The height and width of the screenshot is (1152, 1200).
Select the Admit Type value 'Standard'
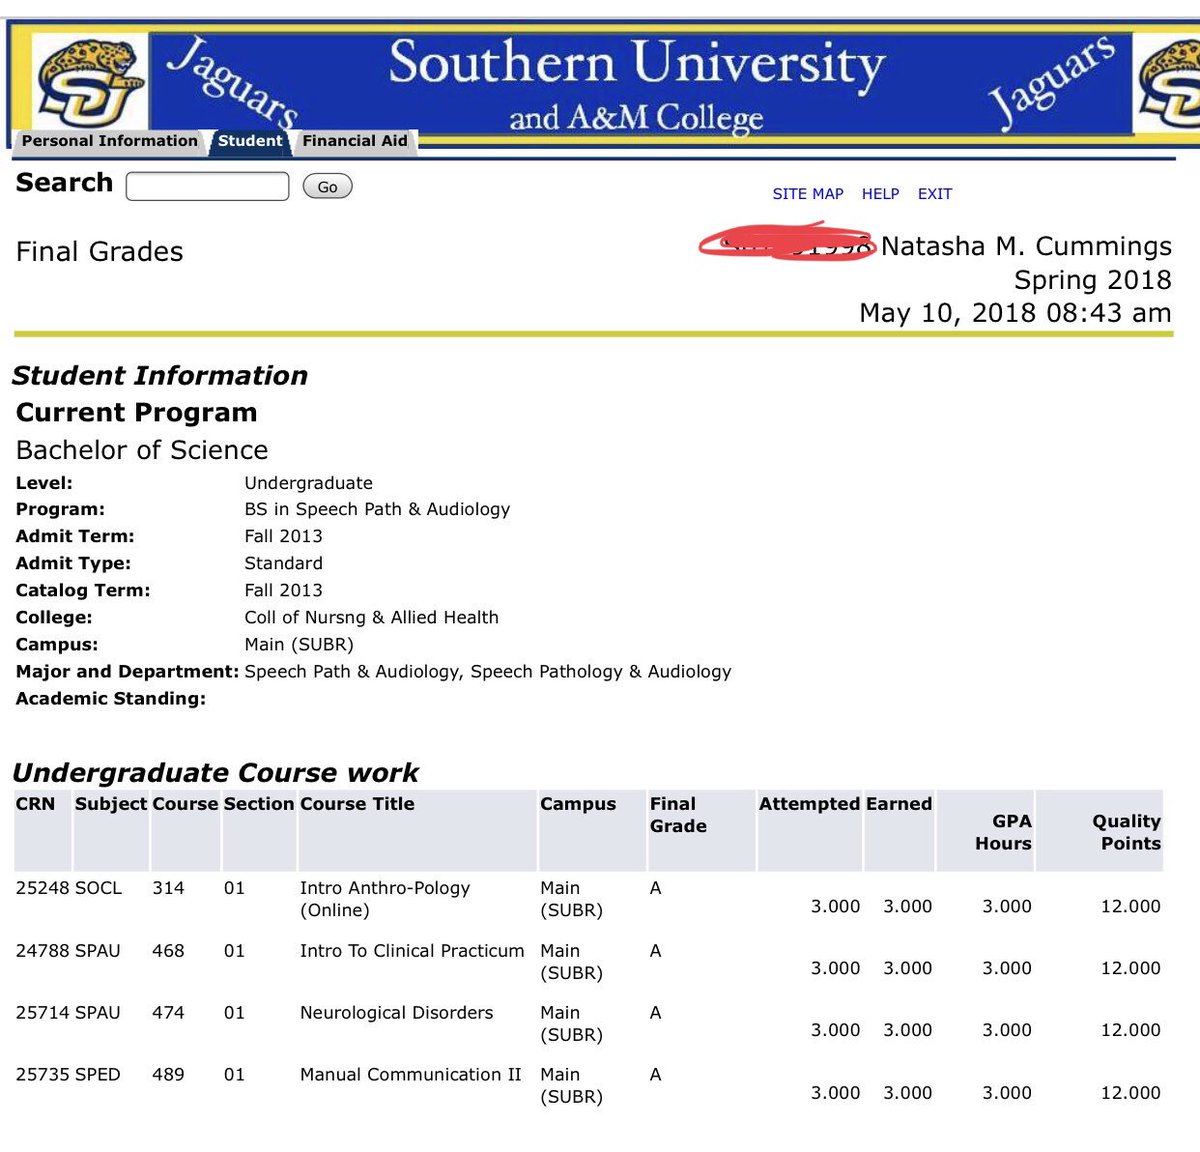pyautogui.click(x=283, y=563)
